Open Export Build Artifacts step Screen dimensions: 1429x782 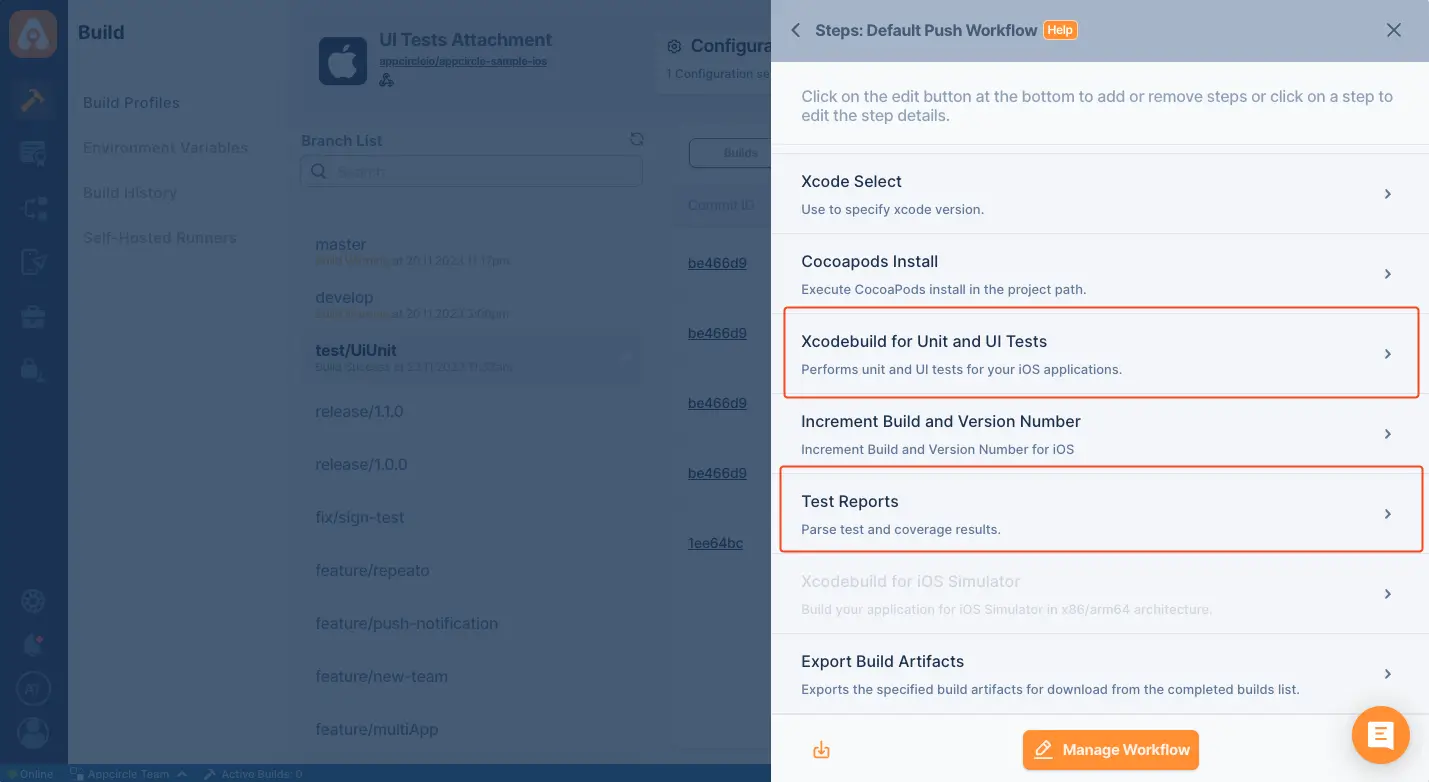click(x=1100, y=674)
